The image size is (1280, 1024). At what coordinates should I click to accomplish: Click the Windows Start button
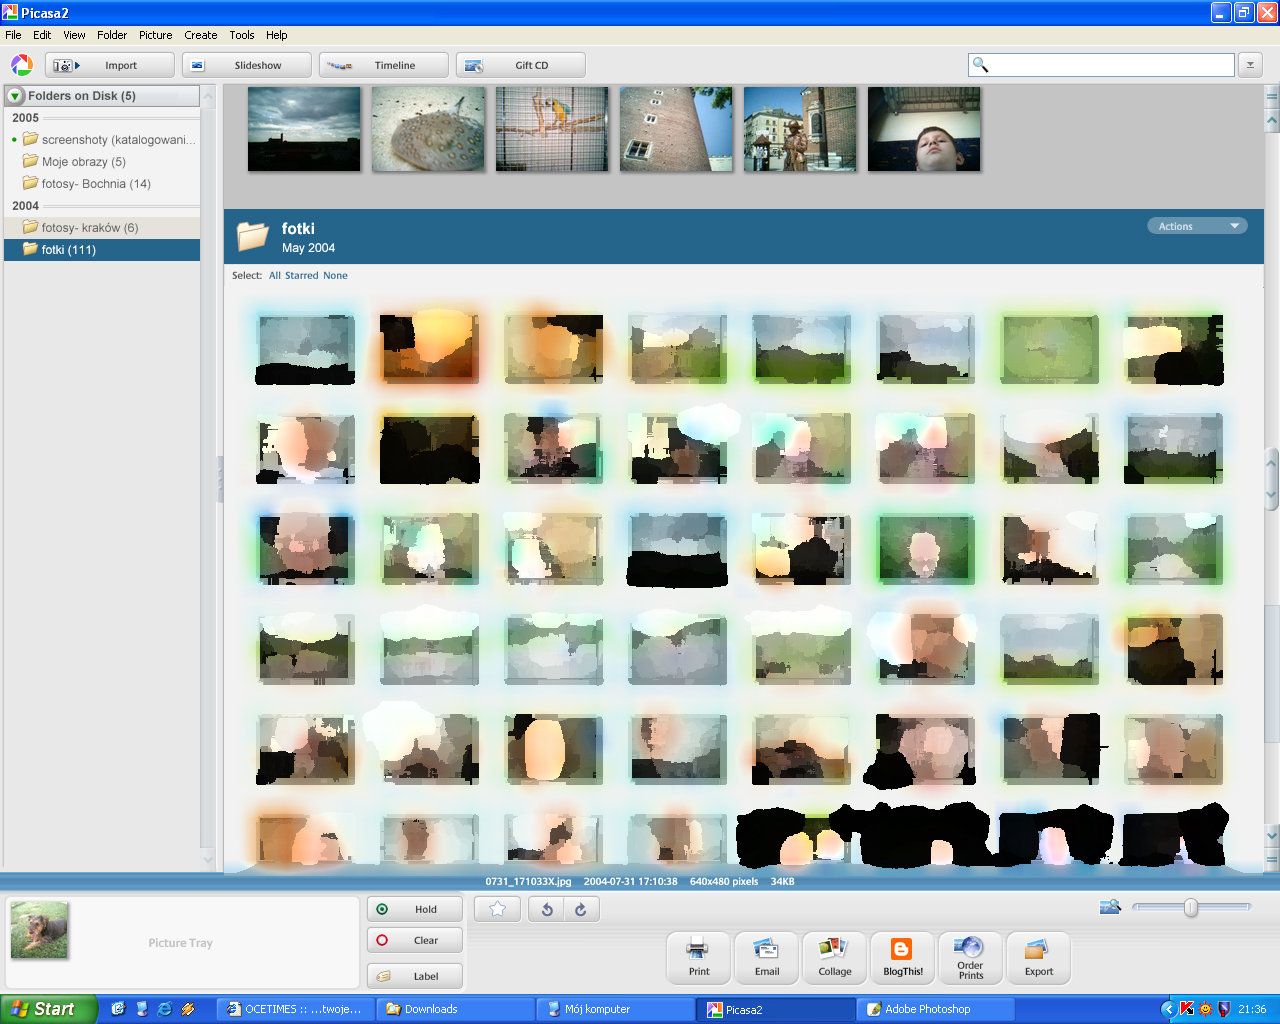[48, 1009]
